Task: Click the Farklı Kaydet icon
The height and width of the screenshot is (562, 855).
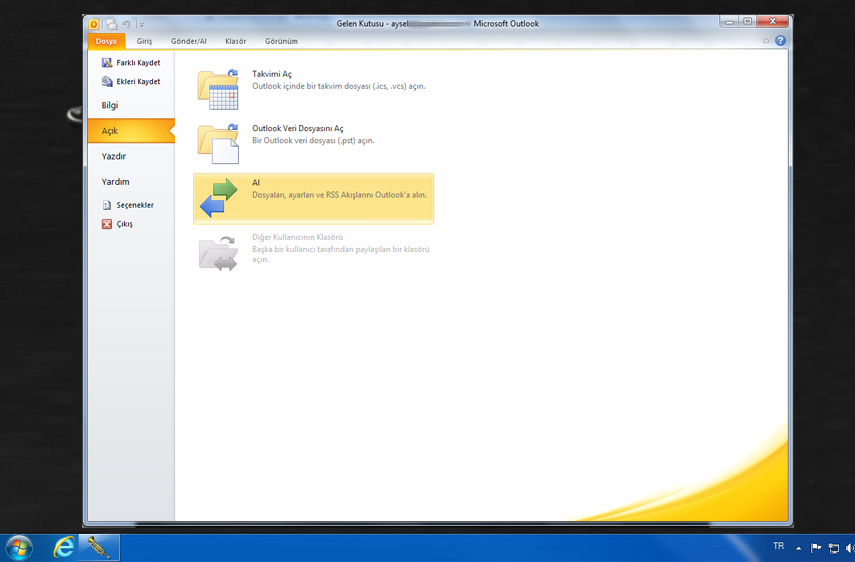Action: point(107,63)
